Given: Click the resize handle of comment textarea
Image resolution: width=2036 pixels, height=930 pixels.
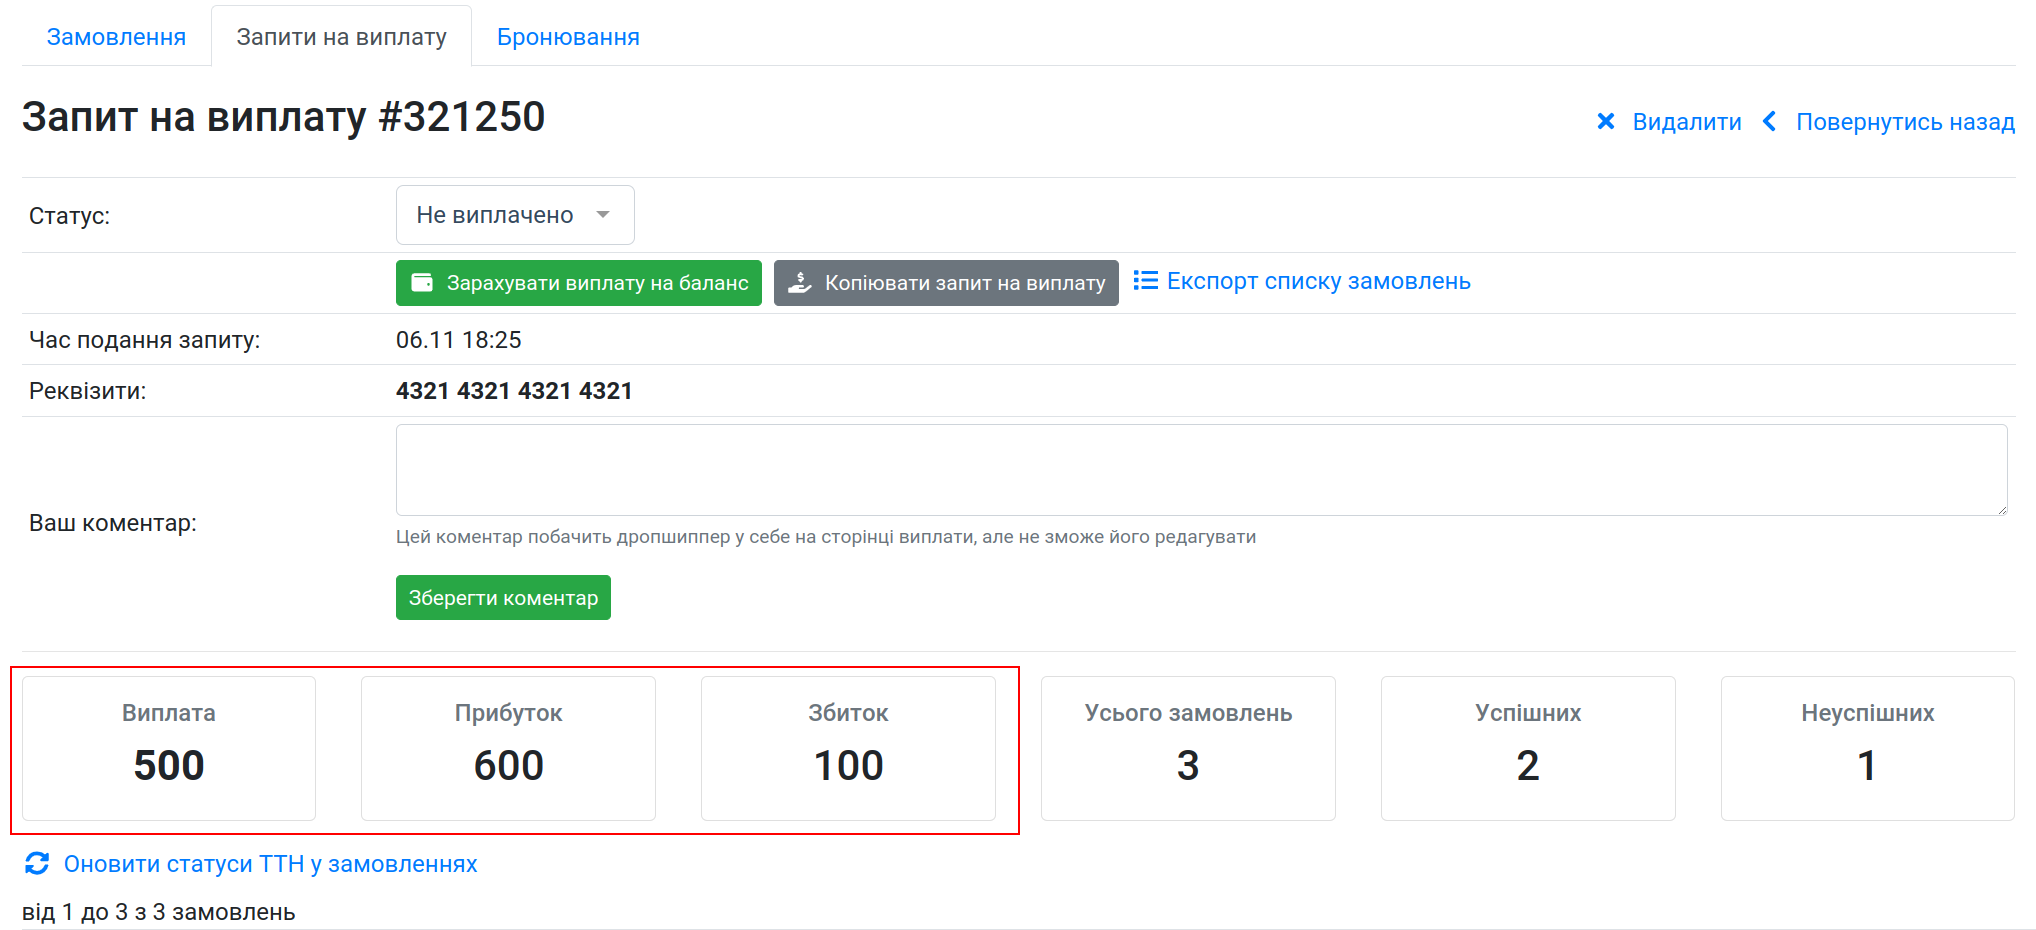Looking at the screenshot, I should pyautogui.click(x=2001, y=510).
